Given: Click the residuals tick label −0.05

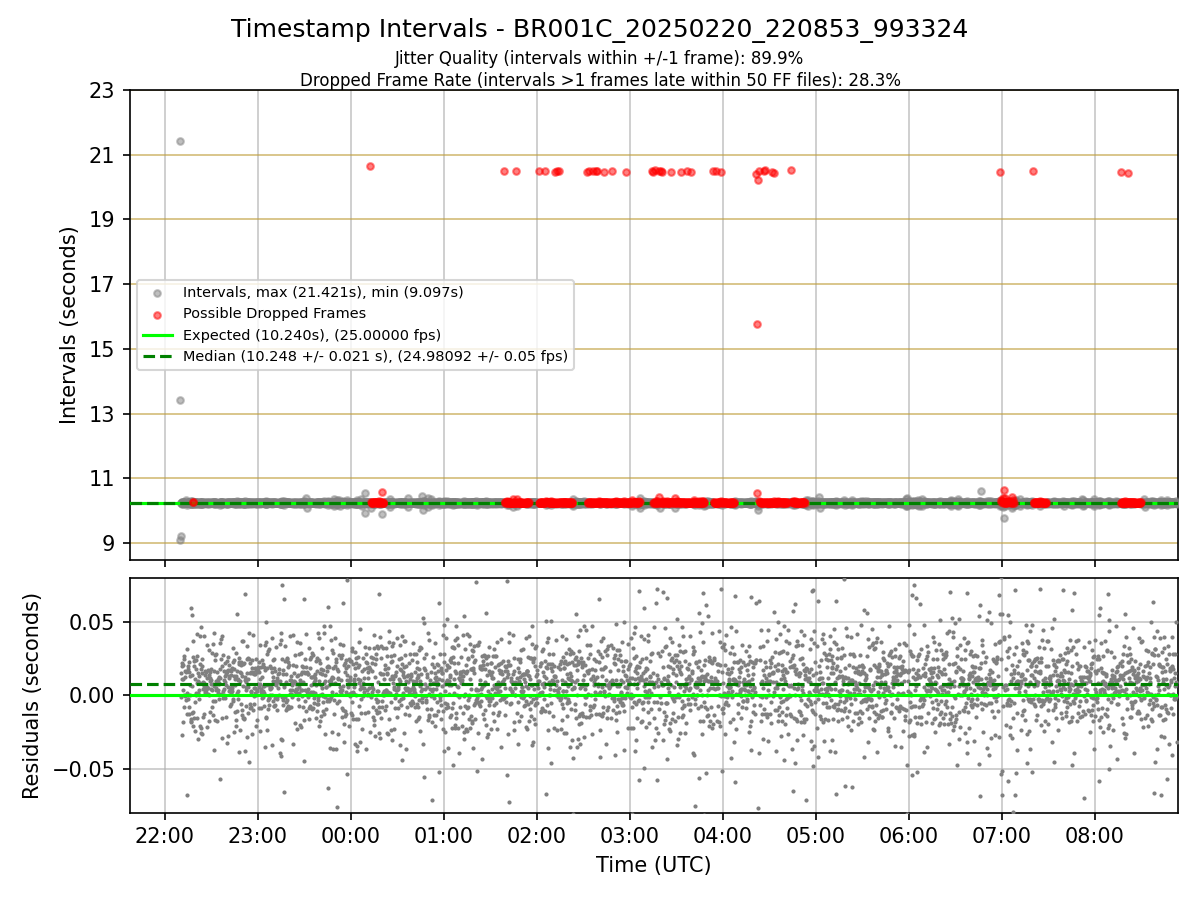Looking at the screenshot, I should tap(83, 770).
